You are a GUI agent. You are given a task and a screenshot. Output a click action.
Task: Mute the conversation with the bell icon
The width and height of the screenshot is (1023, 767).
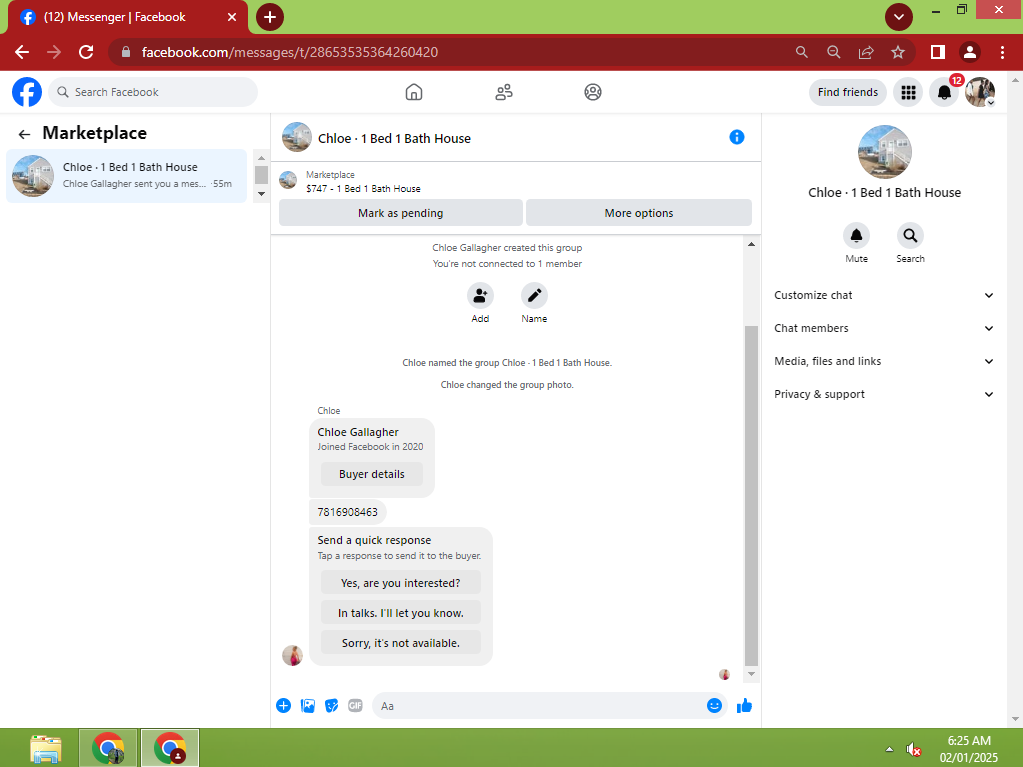[856, 235]
